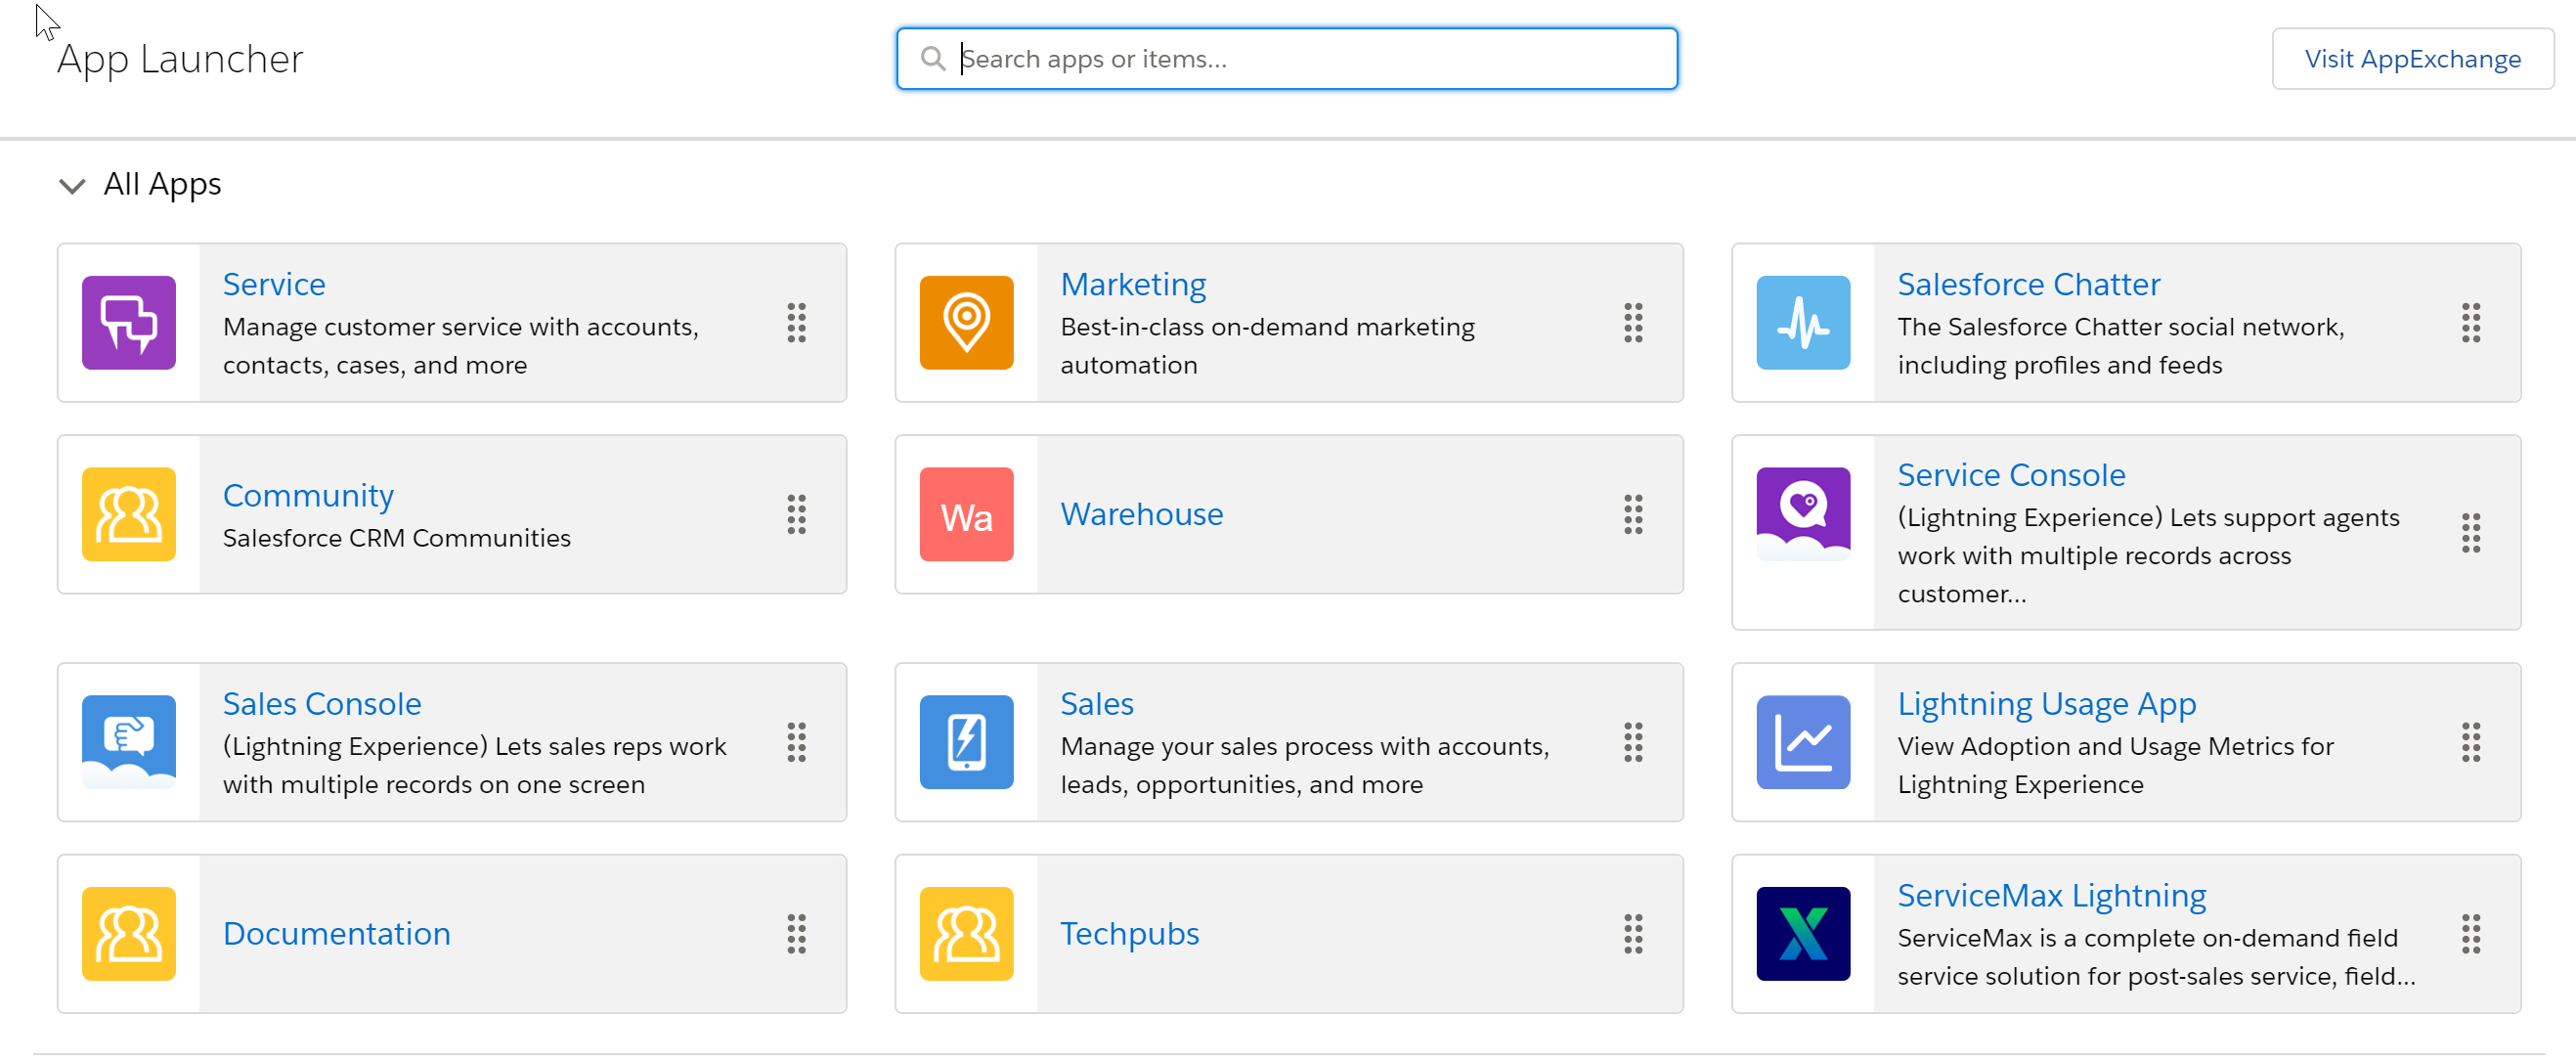Focus the Search apps or items field
Viewport: 2576px width, 1061px height.
pos(1286,58)
